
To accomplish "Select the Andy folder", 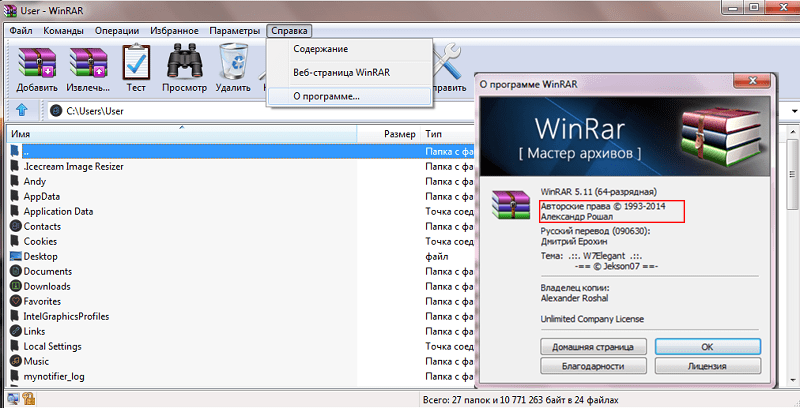I will click(x=35, y=182).
